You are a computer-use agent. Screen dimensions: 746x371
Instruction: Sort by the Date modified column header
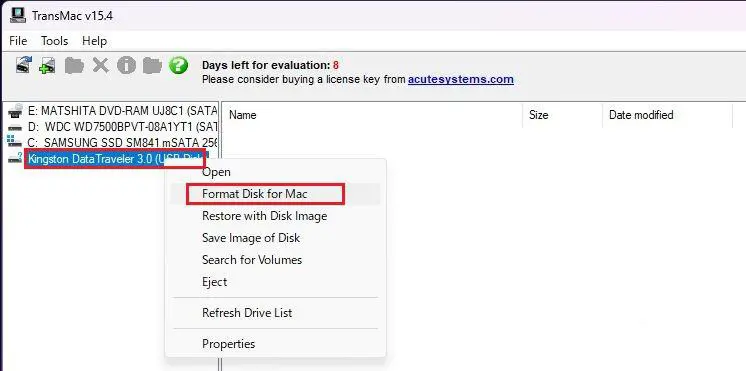pyautogui.click(x=641, y=115)
